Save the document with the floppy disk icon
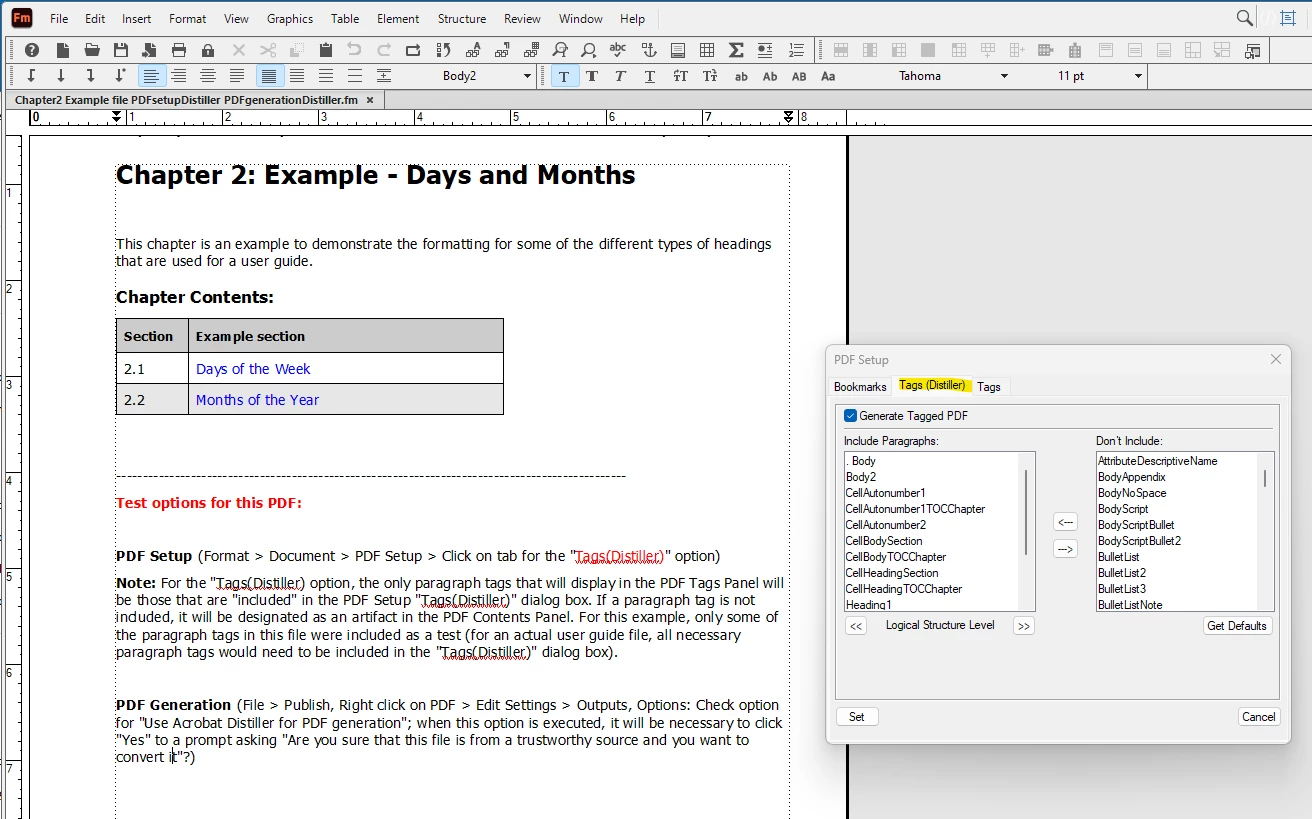1312x819 pixels. pyautogui.click(x=121, y=50)
